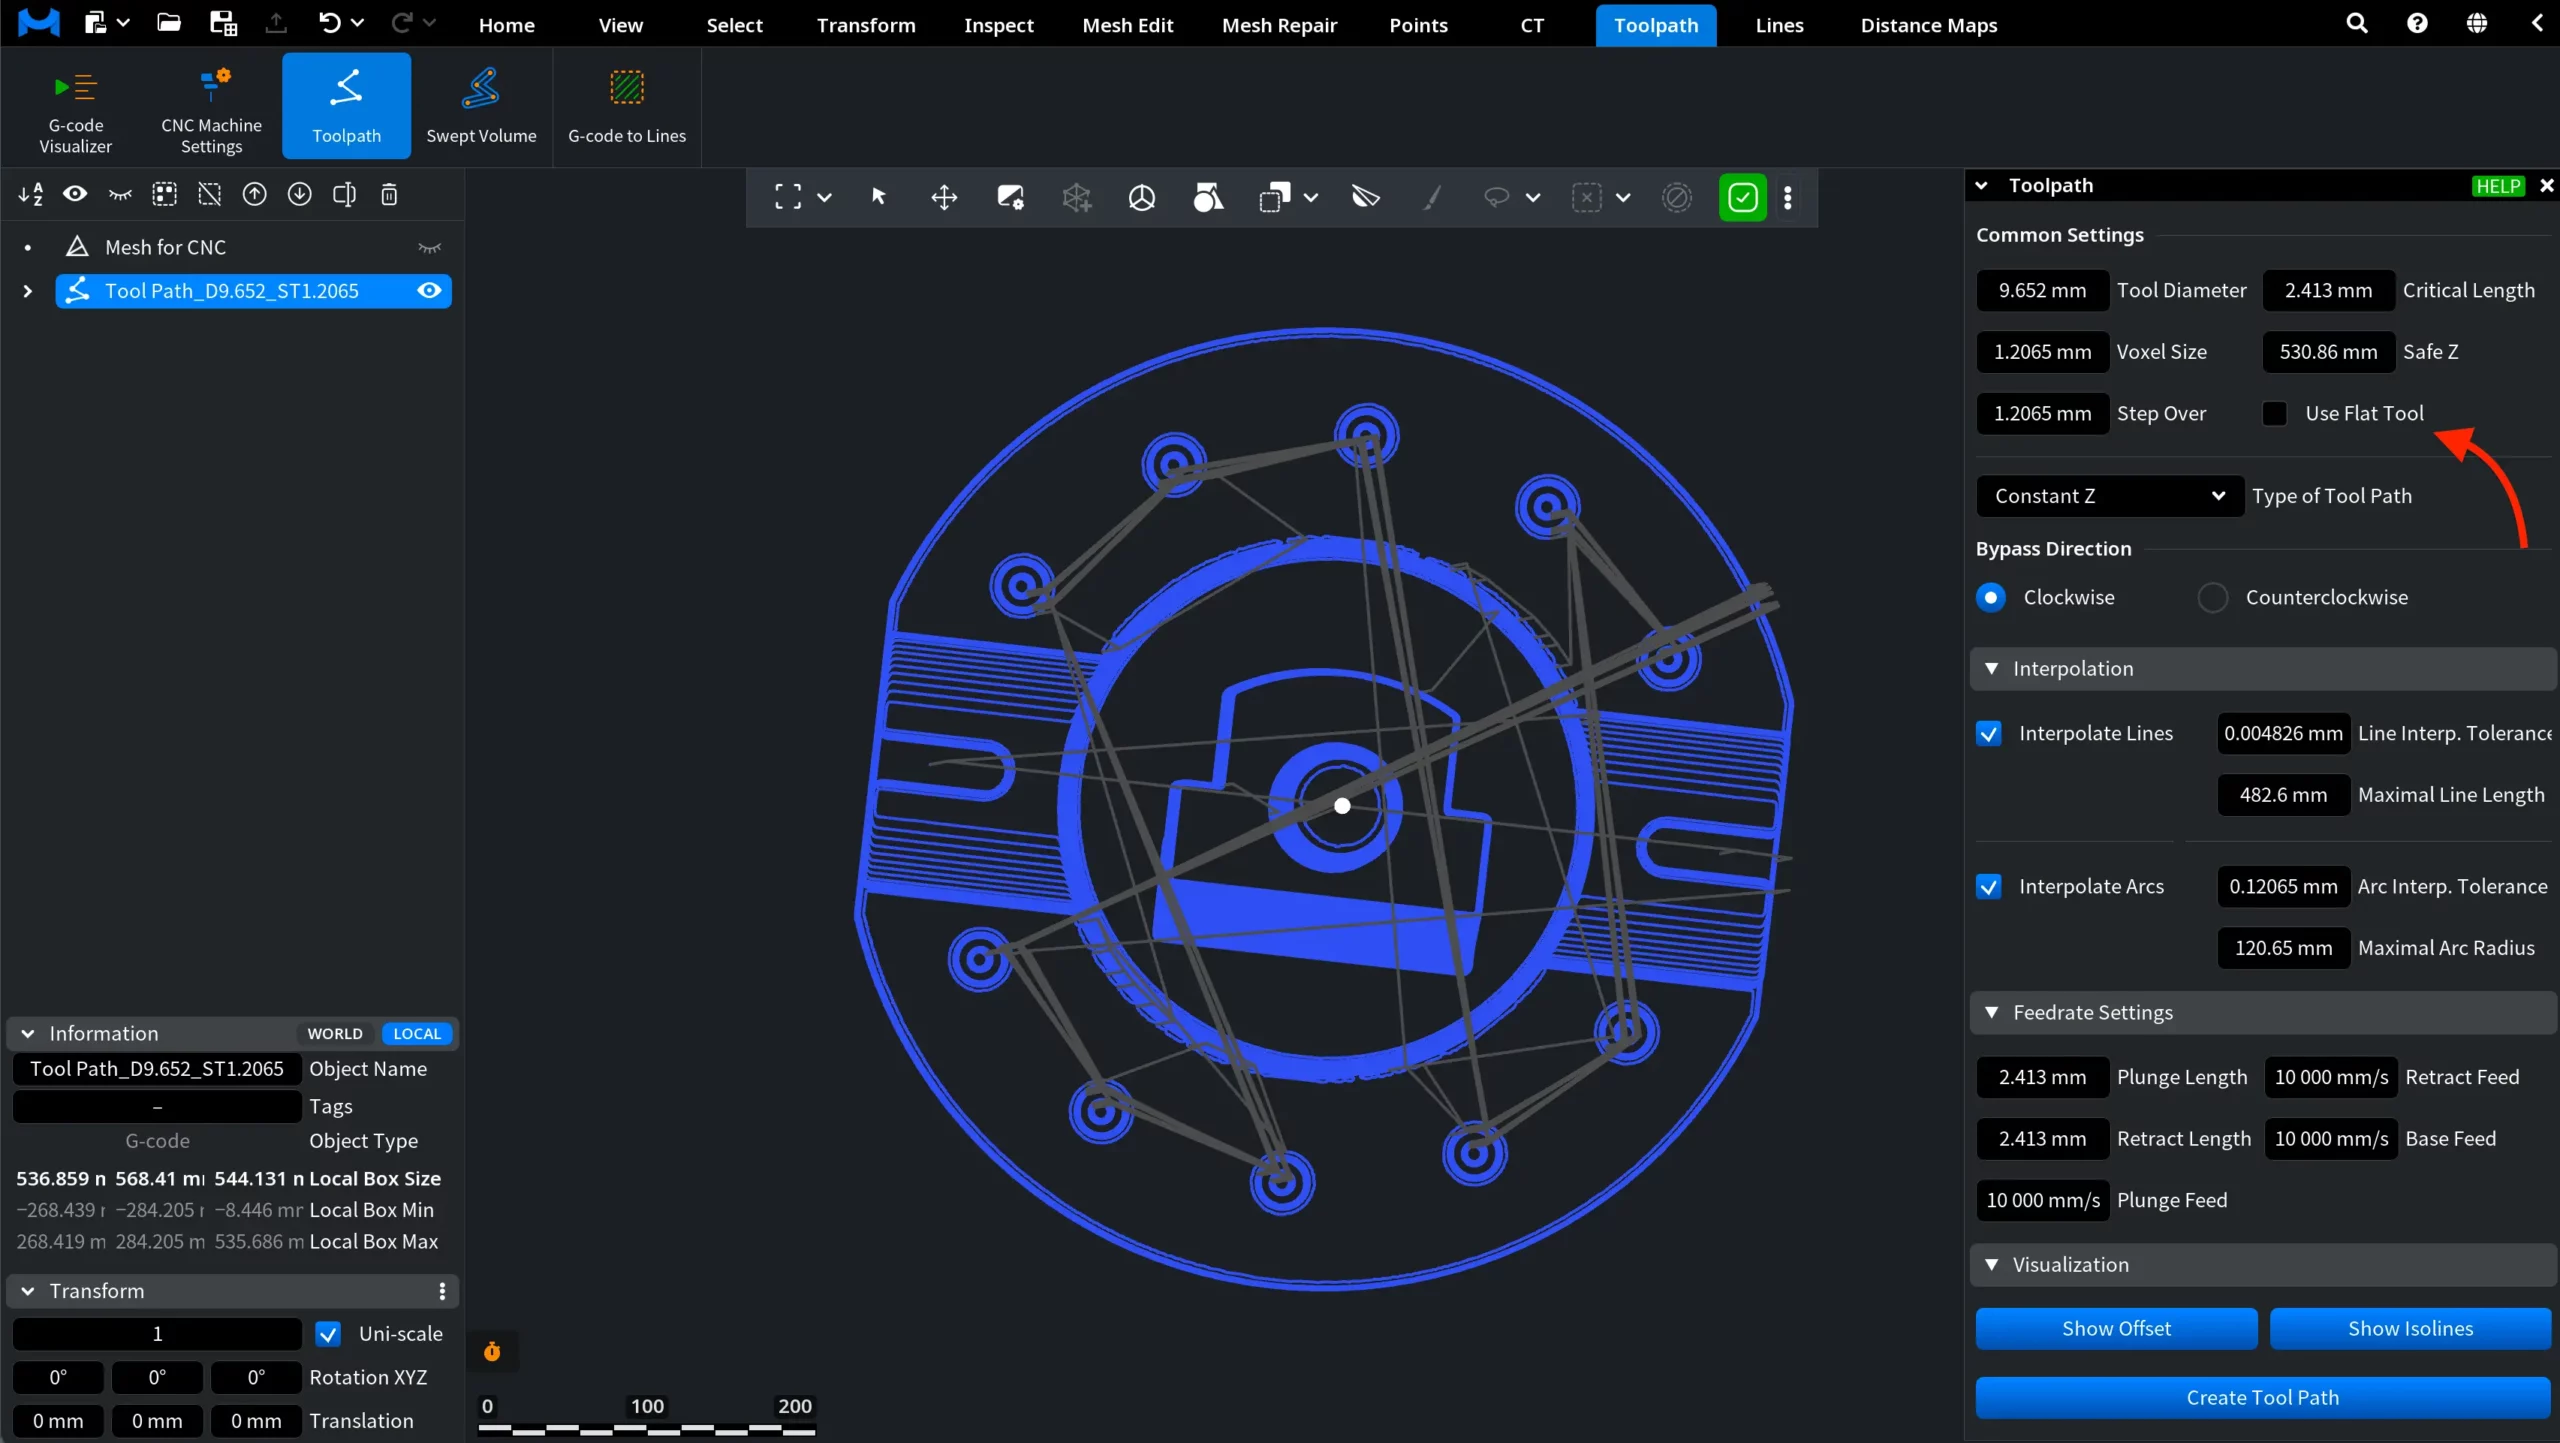Screen dimensions: 2560x1443
Task: Enable the Use Flat Tool checkbox
Action: pos(2275,413)
